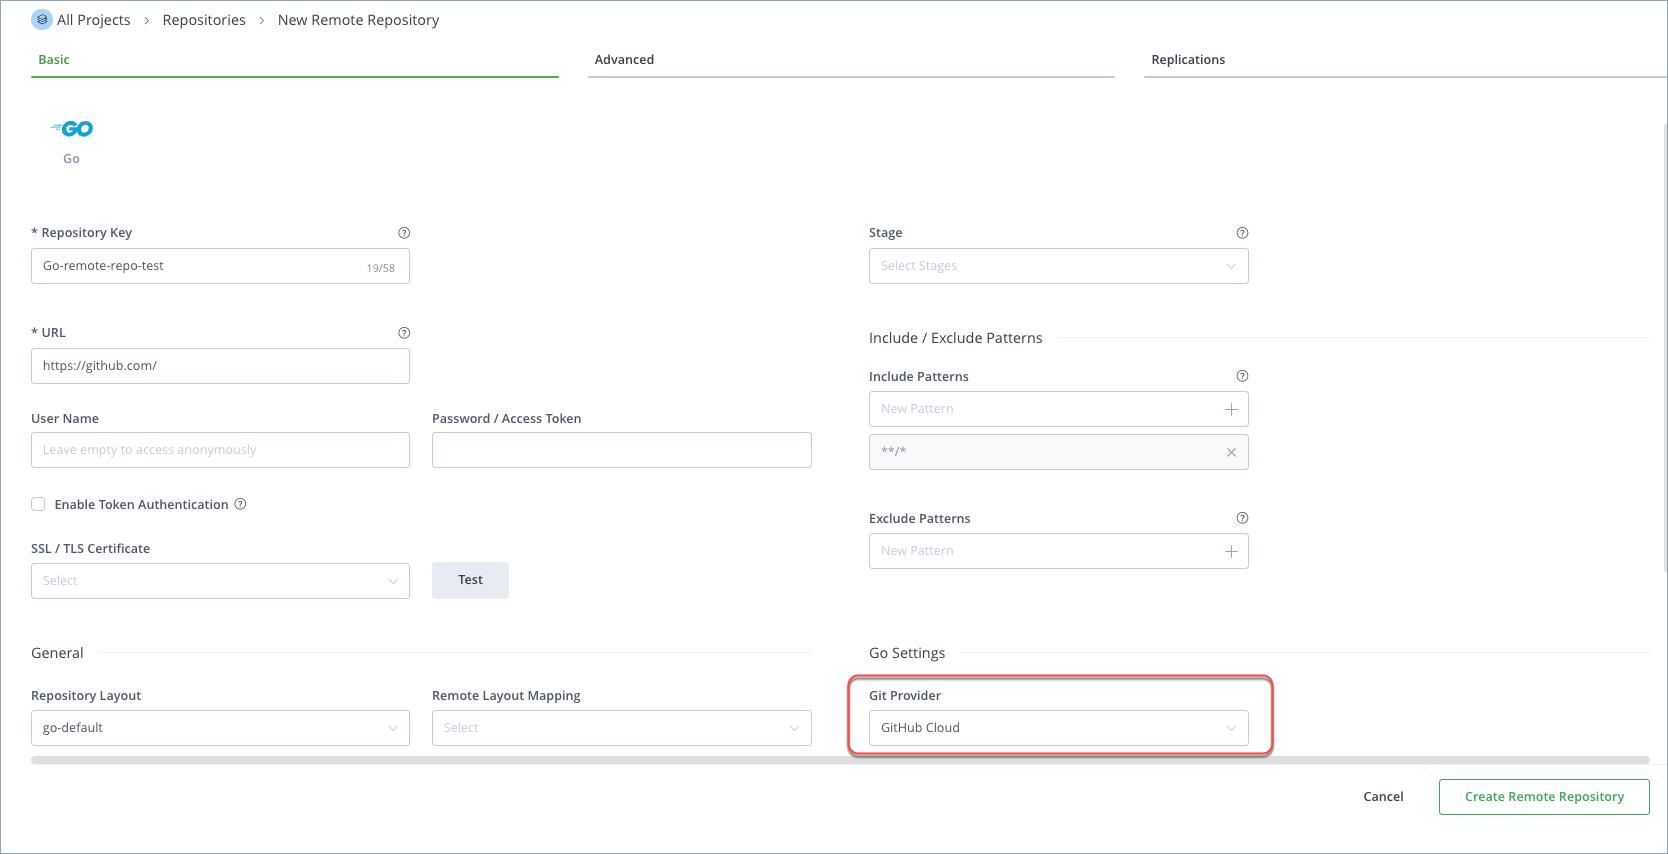Navigate to Repositories breadcrumb
The width and height of the screenshot is (1668, 854).
tap(204, 20)
